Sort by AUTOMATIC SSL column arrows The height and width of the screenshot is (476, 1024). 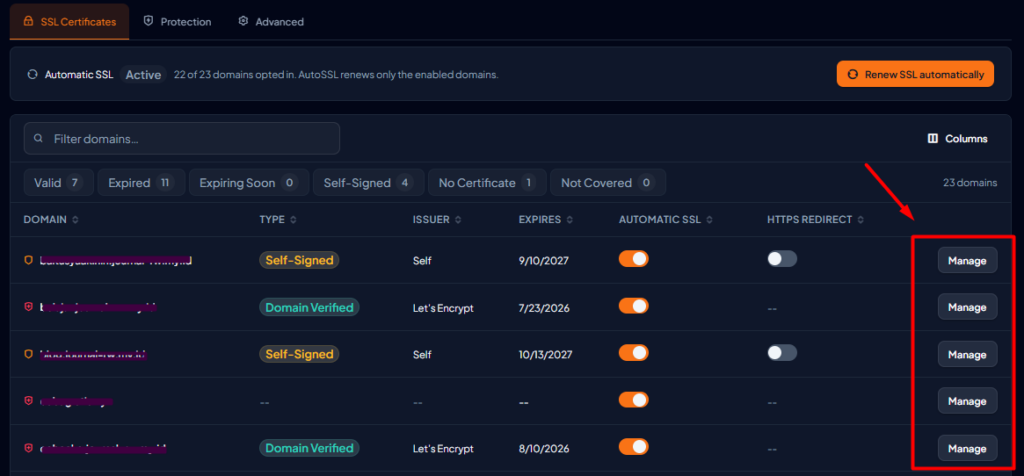pyautogui.click(x=710, y=220)
